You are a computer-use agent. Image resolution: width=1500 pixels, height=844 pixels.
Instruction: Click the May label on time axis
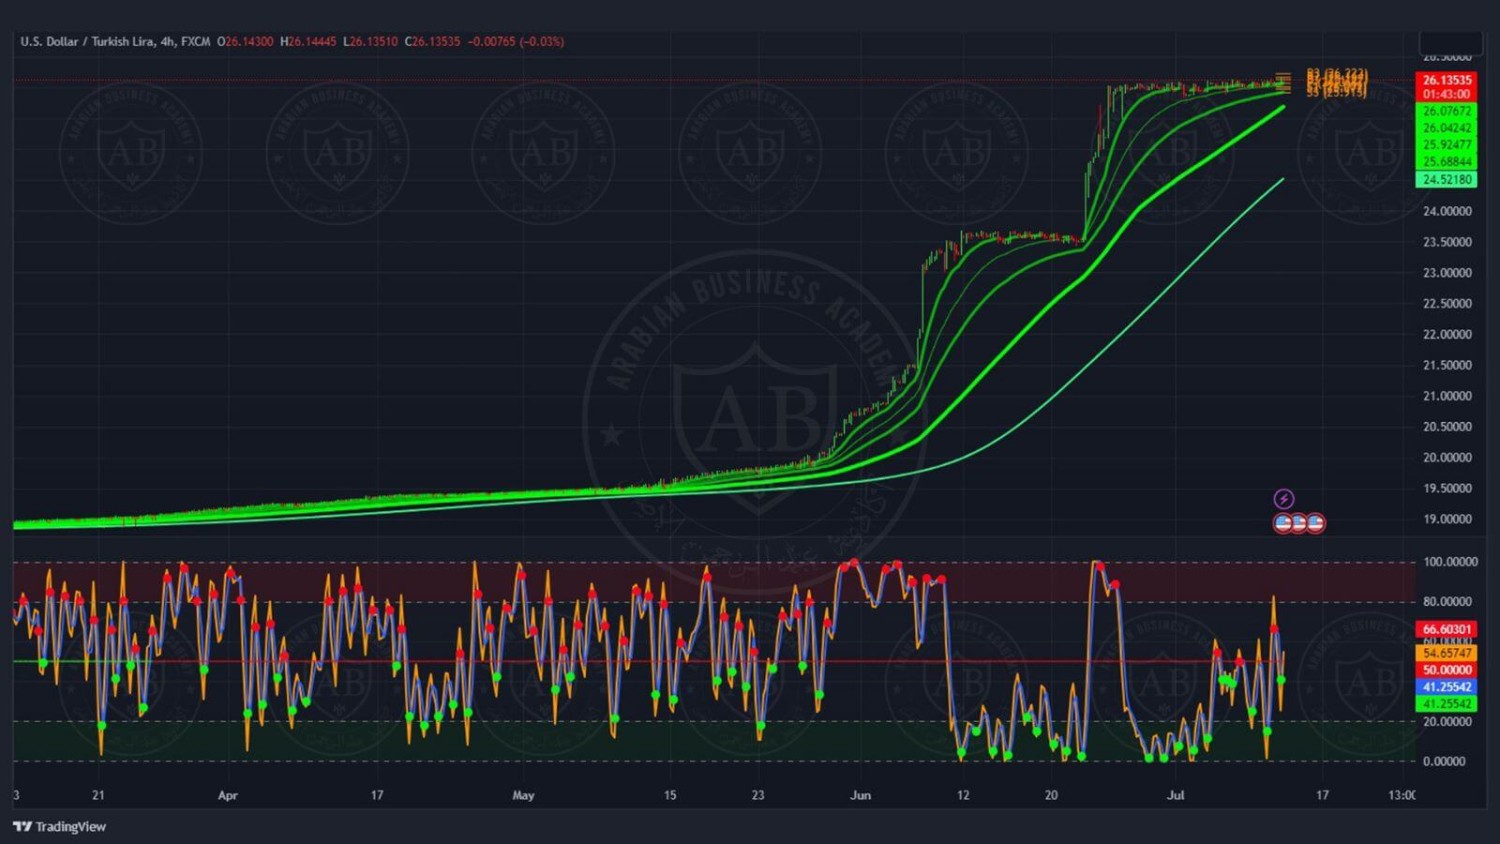(x=523, y=796)
